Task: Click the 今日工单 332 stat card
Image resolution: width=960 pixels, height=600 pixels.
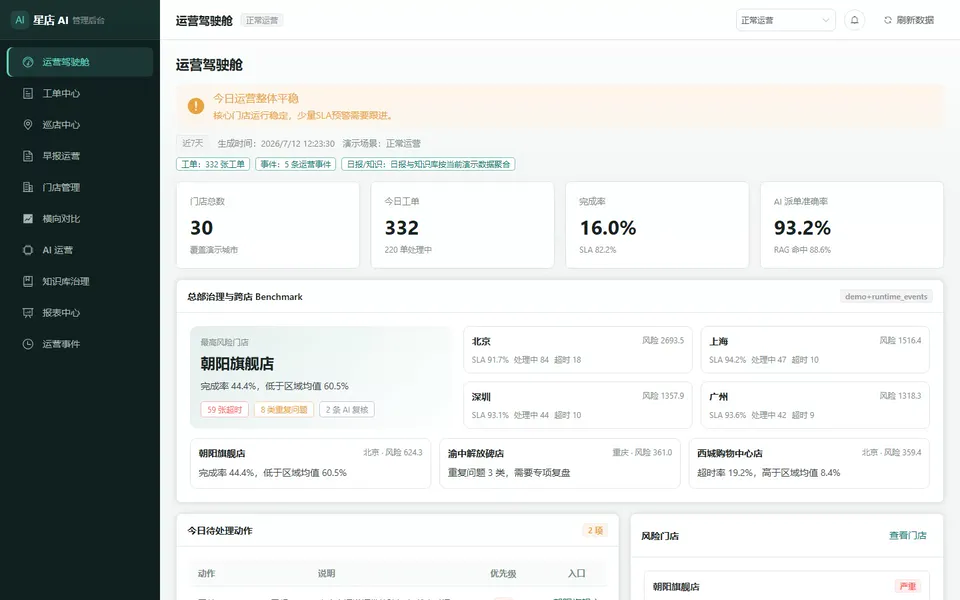Action: click(x=462, y=225)
